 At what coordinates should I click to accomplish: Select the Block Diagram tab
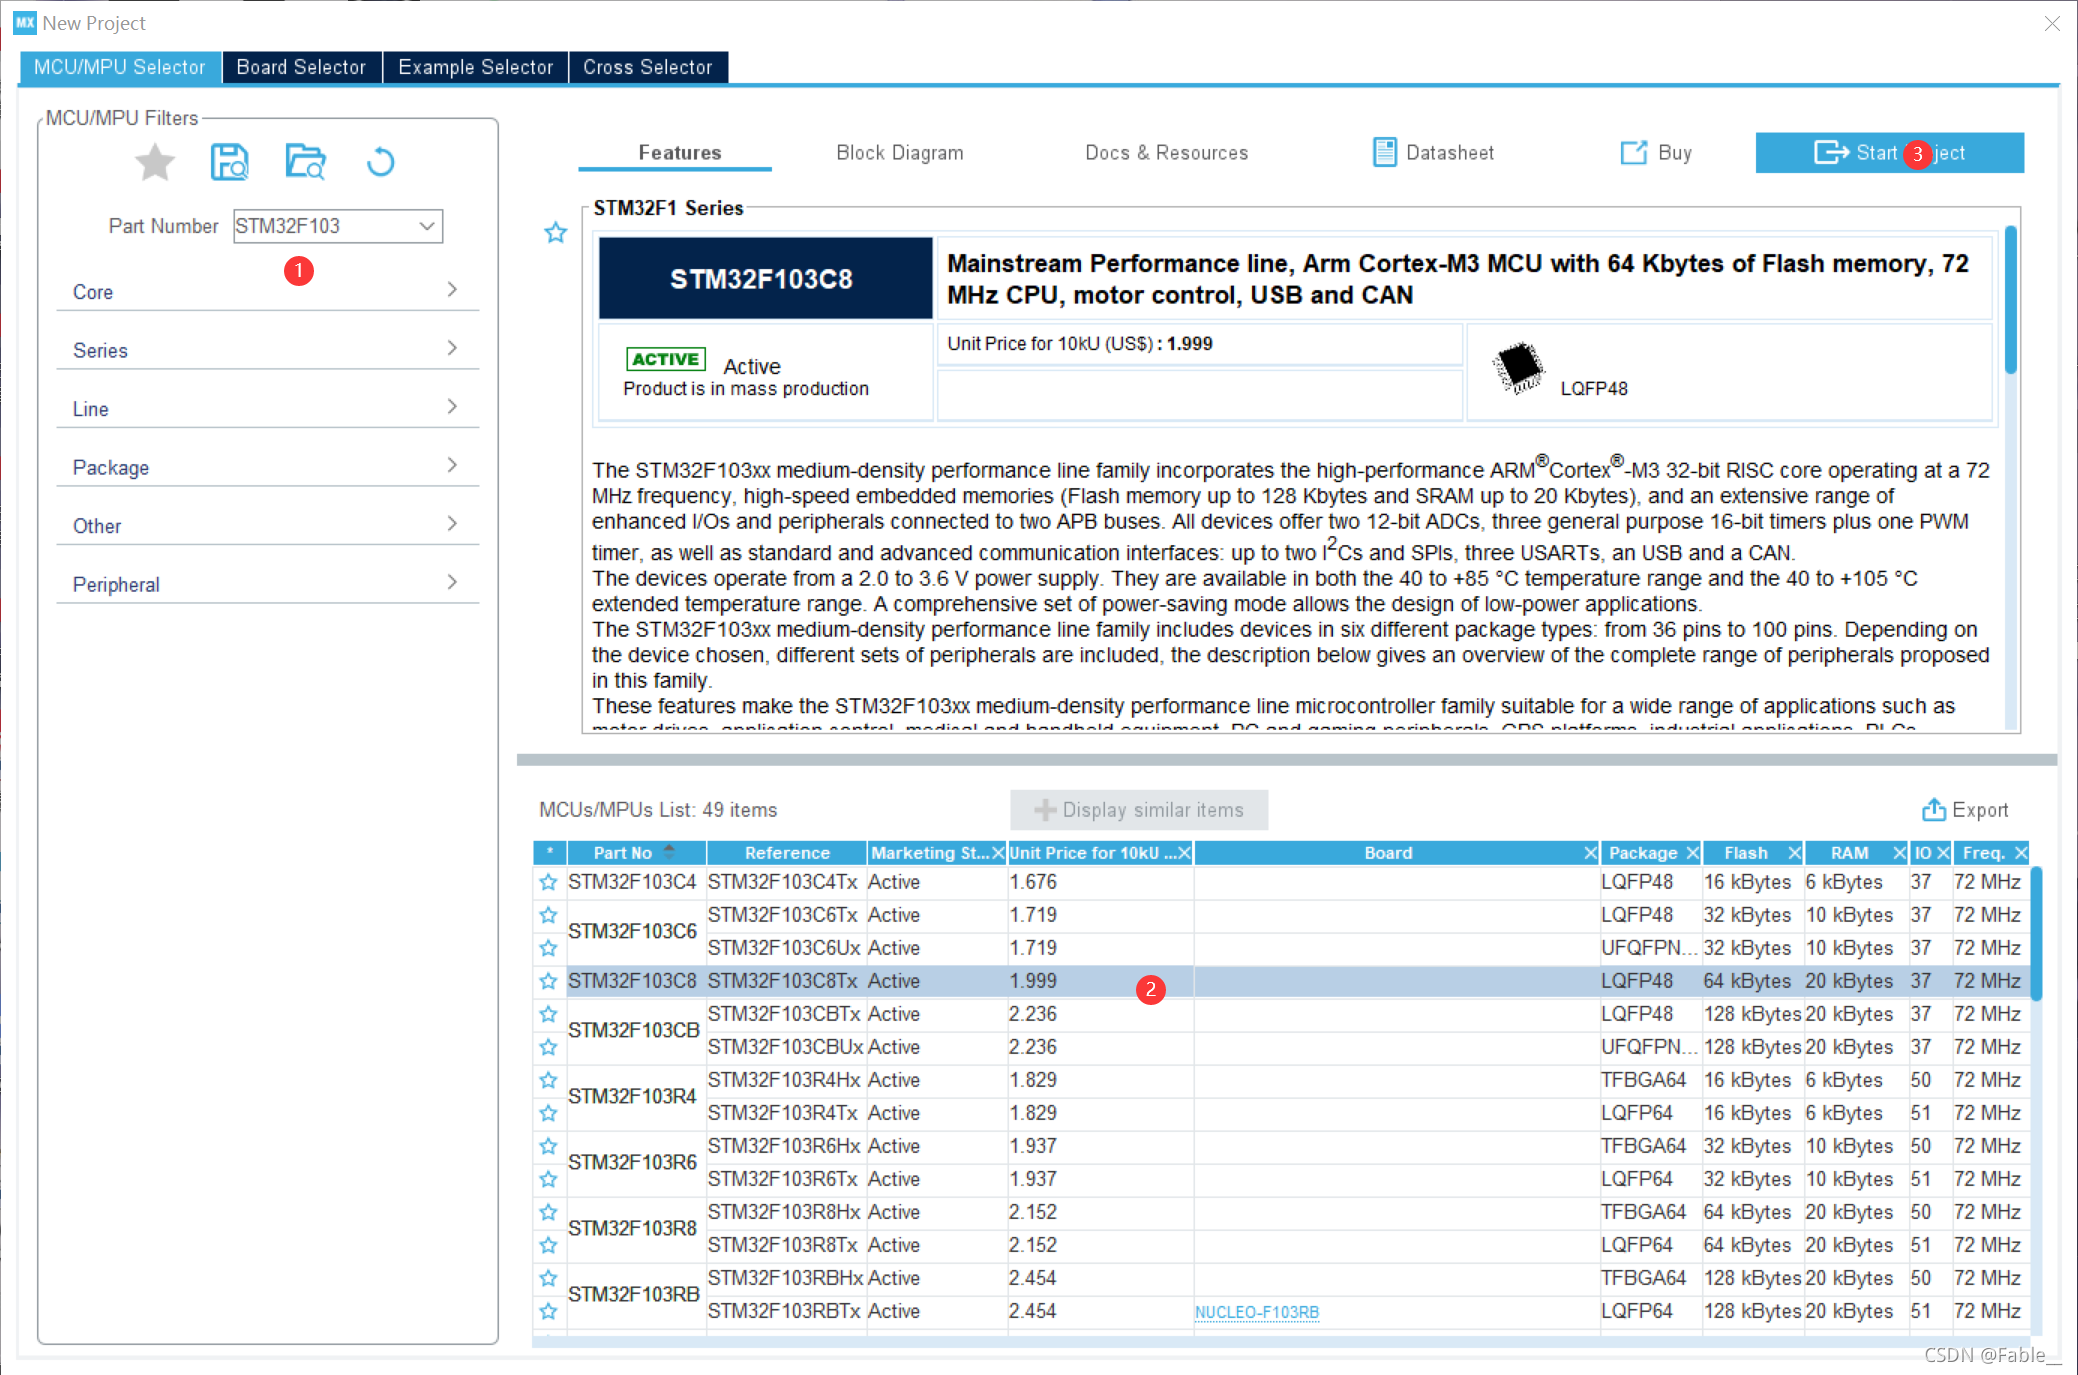901,150
